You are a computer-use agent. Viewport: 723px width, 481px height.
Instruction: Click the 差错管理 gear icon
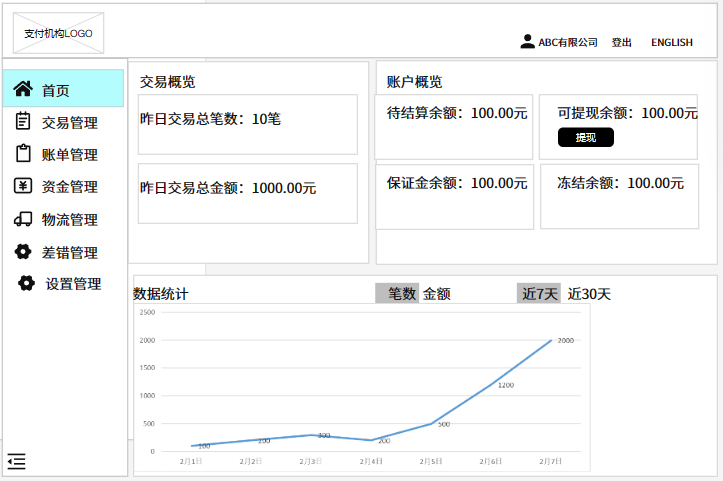[23, 251]
